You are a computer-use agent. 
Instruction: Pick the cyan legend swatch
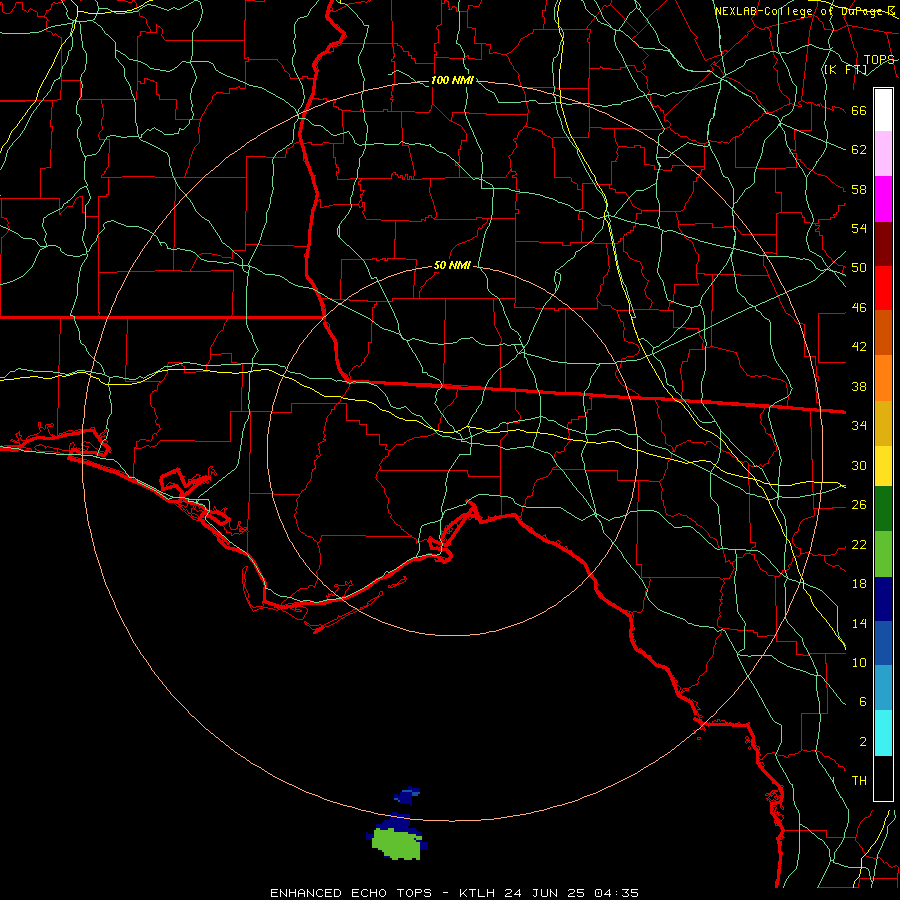[x=883, y=733]
